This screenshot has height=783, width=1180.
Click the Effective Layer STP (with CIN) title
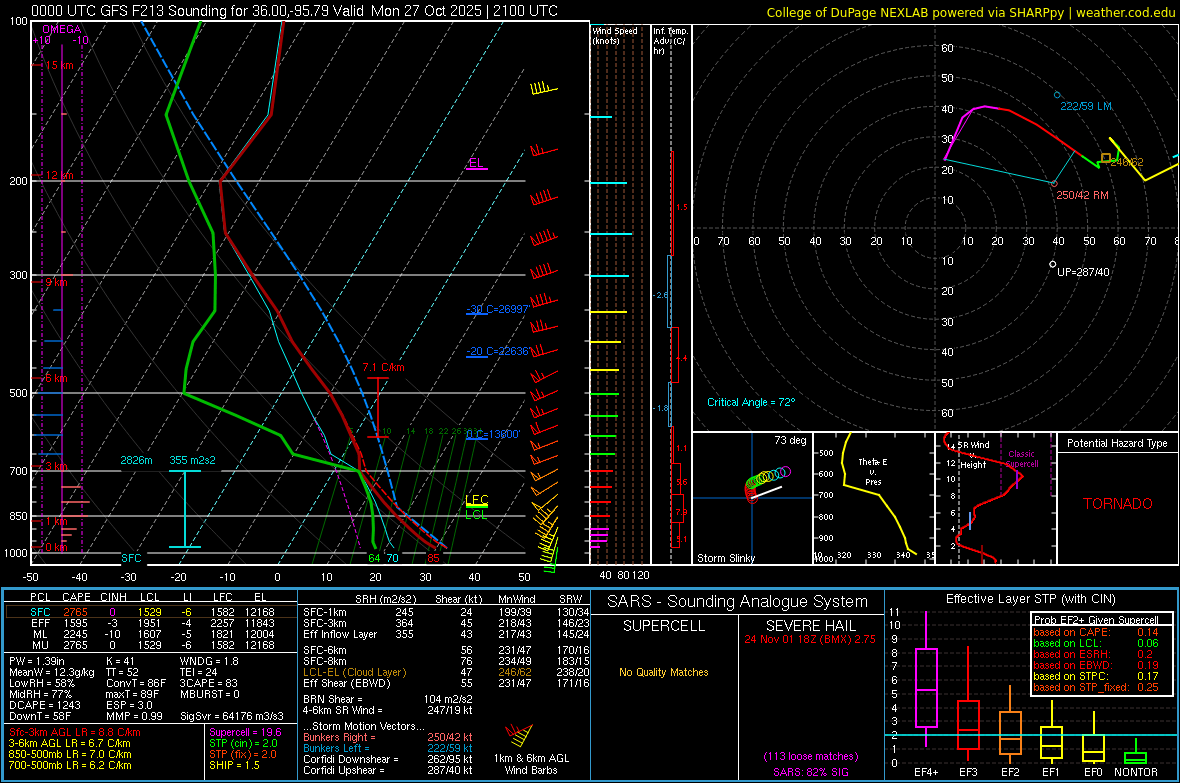[1030, 599]
